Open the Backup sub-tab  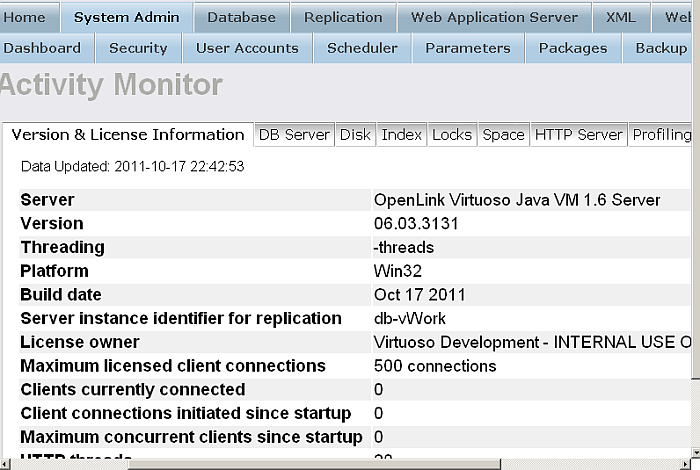[x=657, y=48]
